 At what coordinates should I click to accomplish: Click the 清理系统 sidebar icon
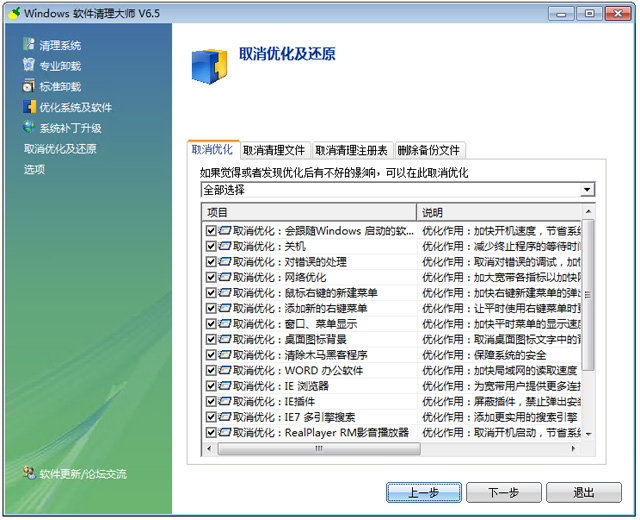click(29, 44)
